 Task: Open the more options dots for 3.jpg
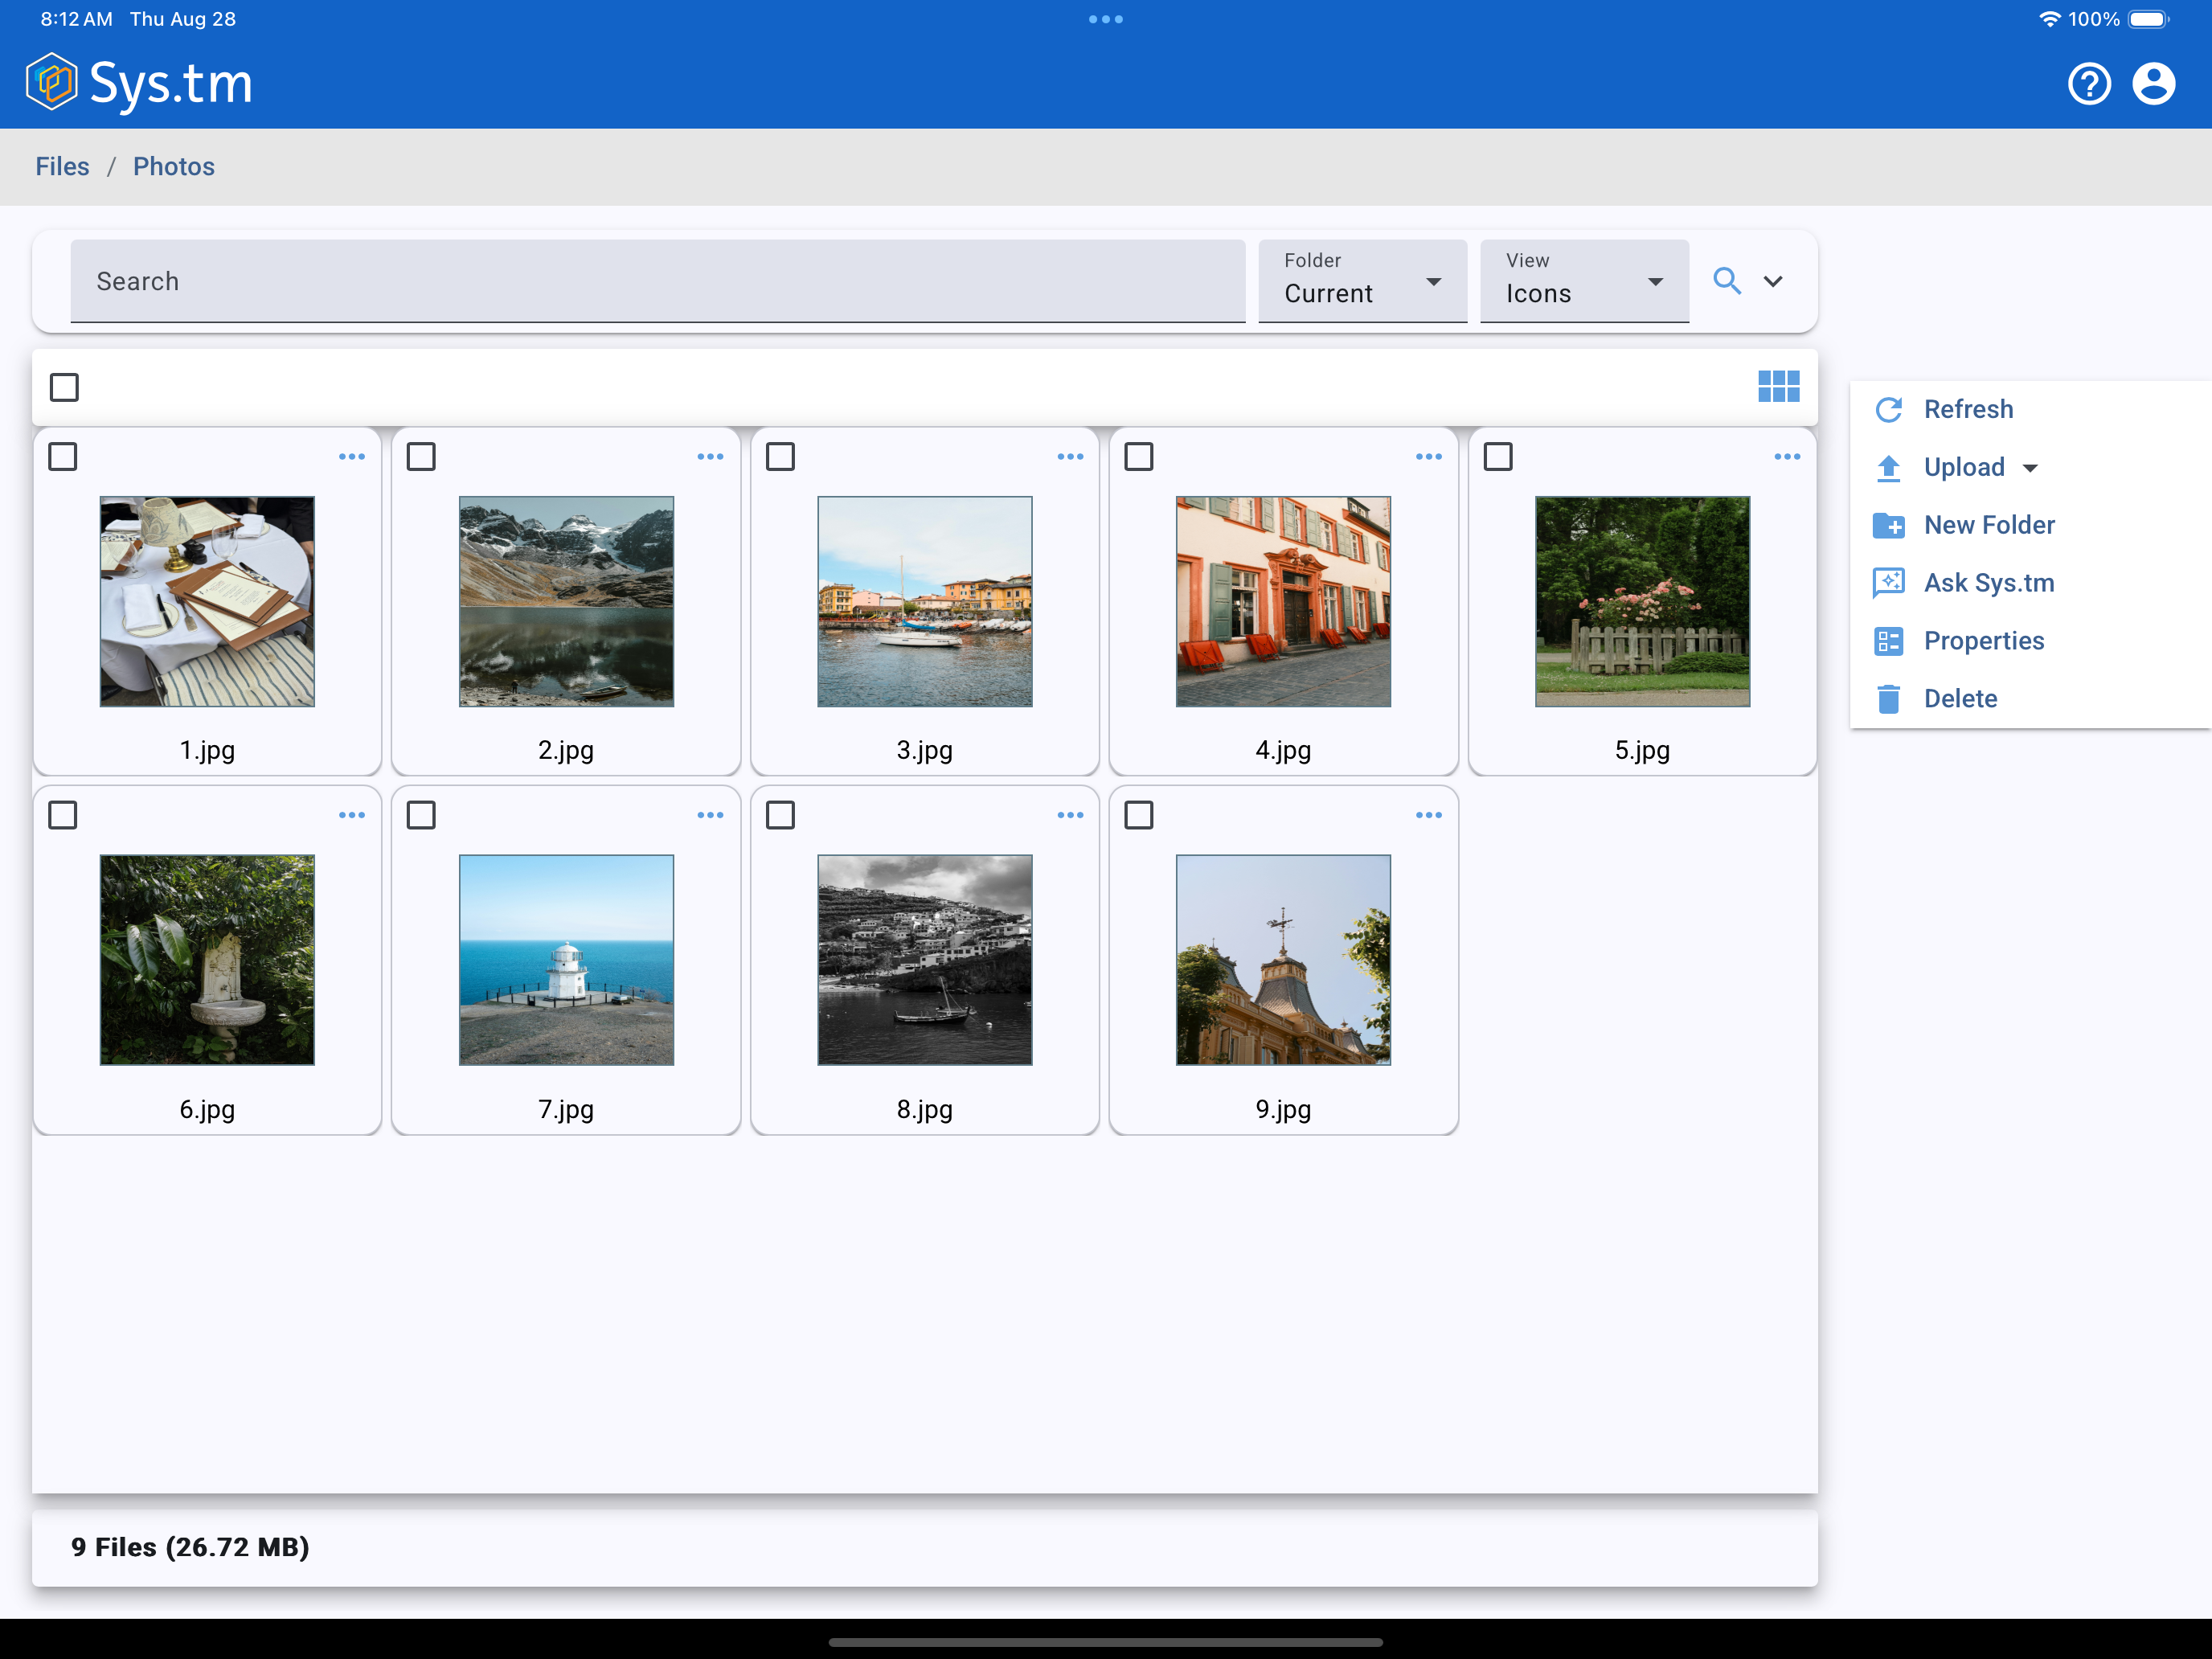point(1070,457)
